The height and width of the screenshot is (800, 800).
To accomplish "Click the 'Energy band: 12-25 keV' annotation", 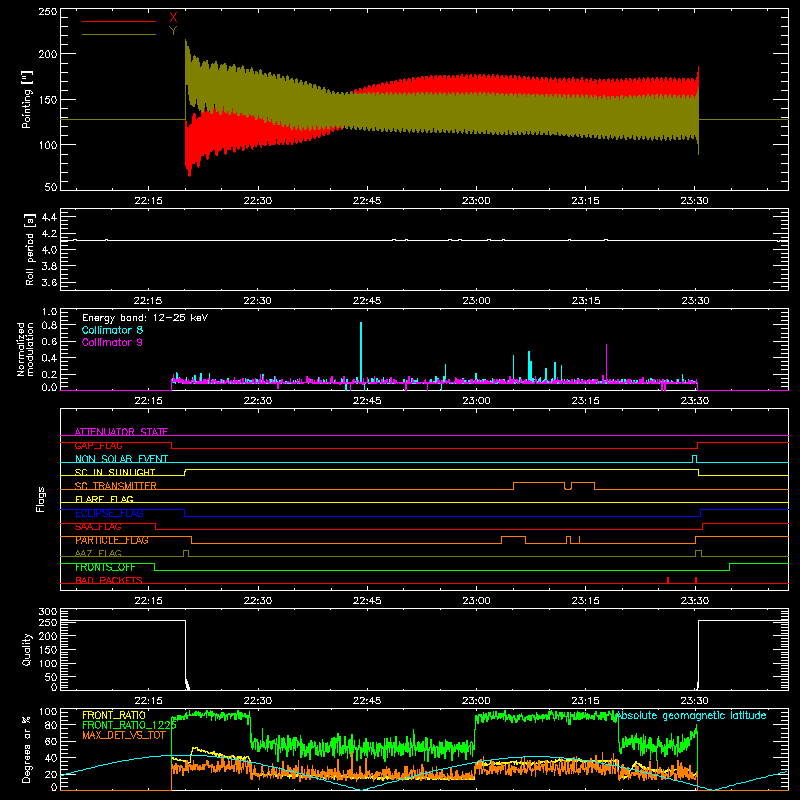I will pos(145,318).
